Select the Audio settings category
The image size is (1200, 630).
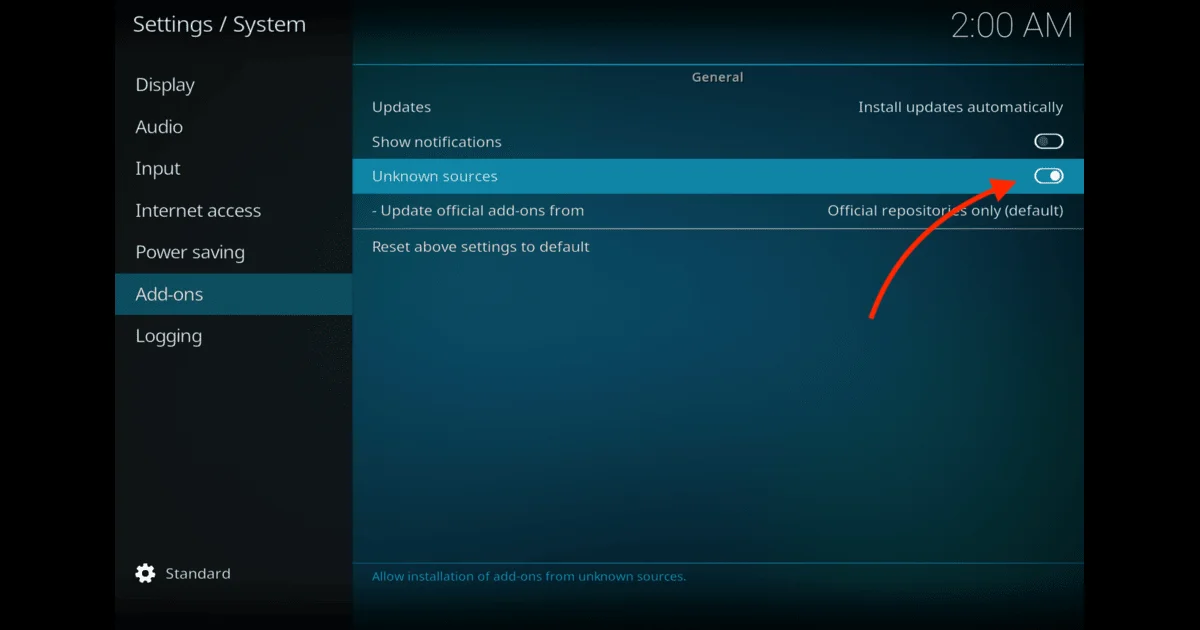pos(159,127)
